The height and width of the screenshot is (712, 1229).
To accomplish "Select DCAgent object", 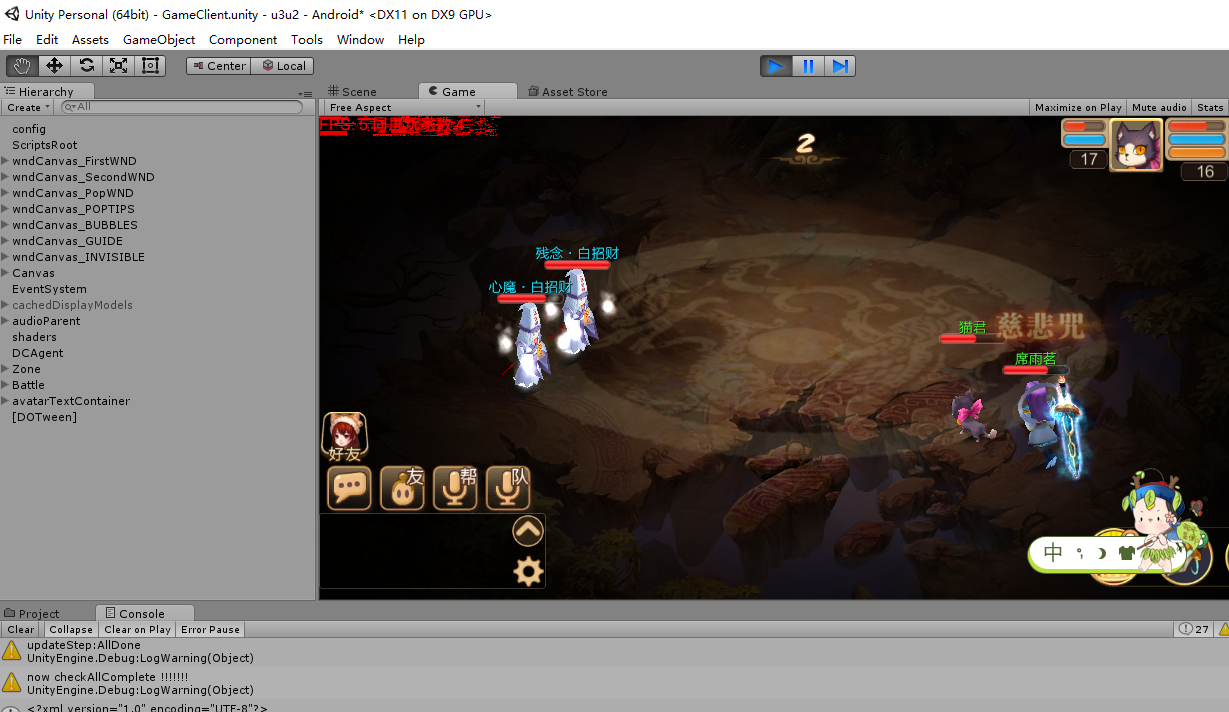I will tap(38, 353).
